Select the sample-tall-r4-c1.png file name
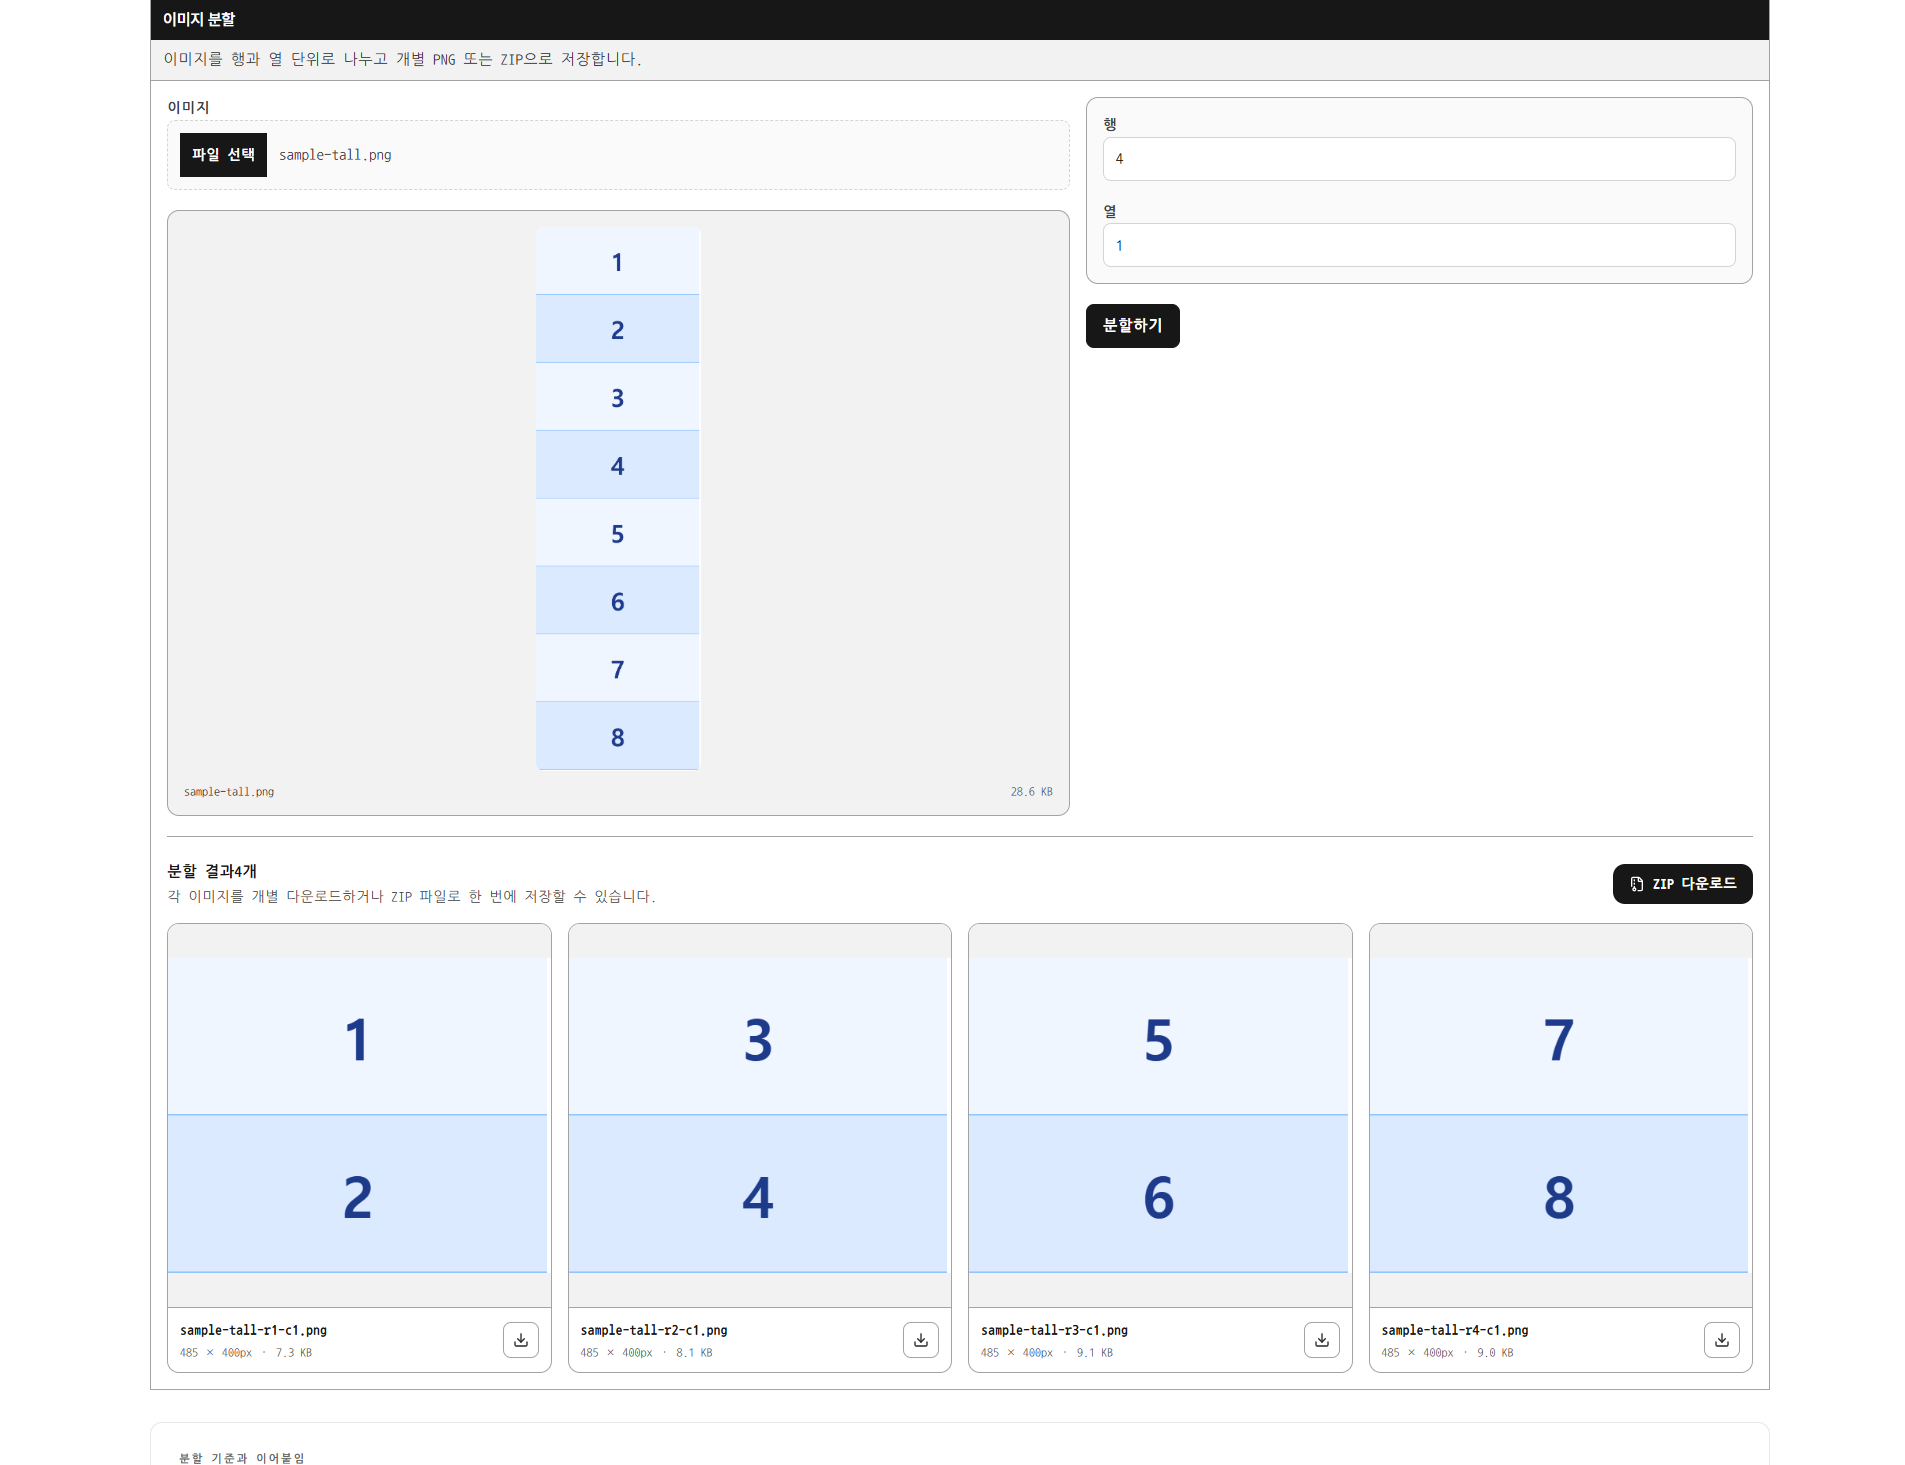This screenshot has width=1905, height=1465. point(1455,1330)
